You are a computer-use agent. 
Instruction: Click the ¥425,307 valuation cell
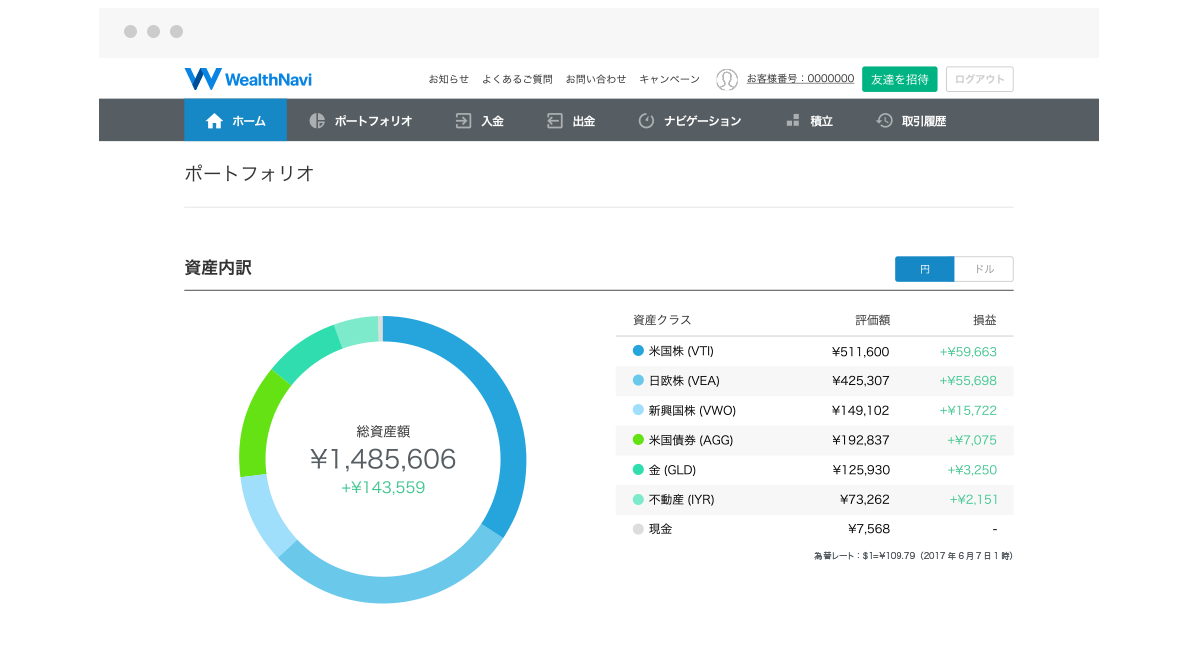pos(860,380)
